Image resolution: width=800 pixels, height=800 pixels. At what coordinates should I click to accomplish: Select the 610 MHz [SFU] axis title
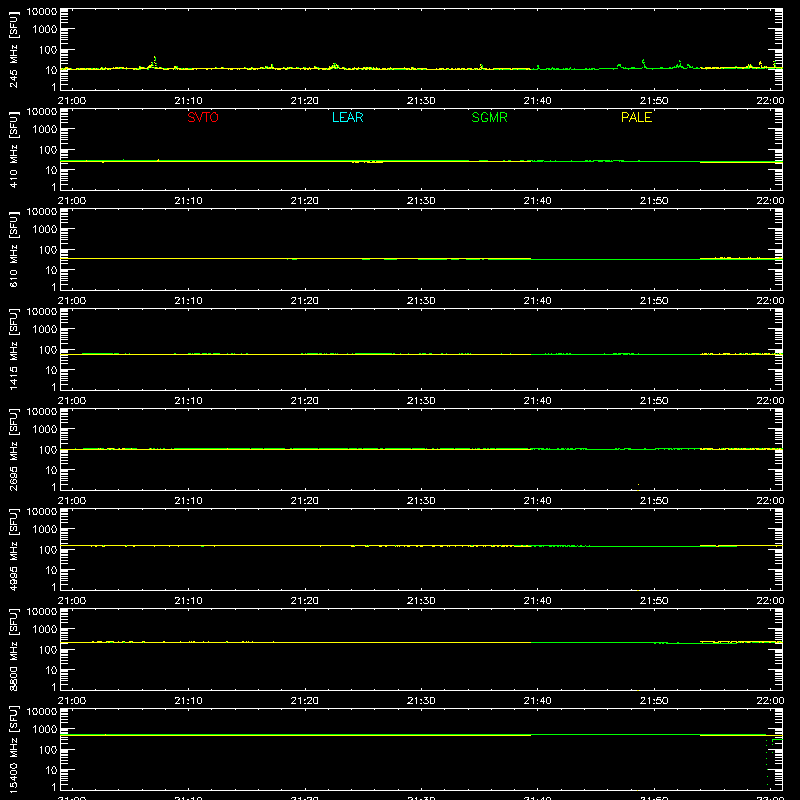(x=13, y=249)
